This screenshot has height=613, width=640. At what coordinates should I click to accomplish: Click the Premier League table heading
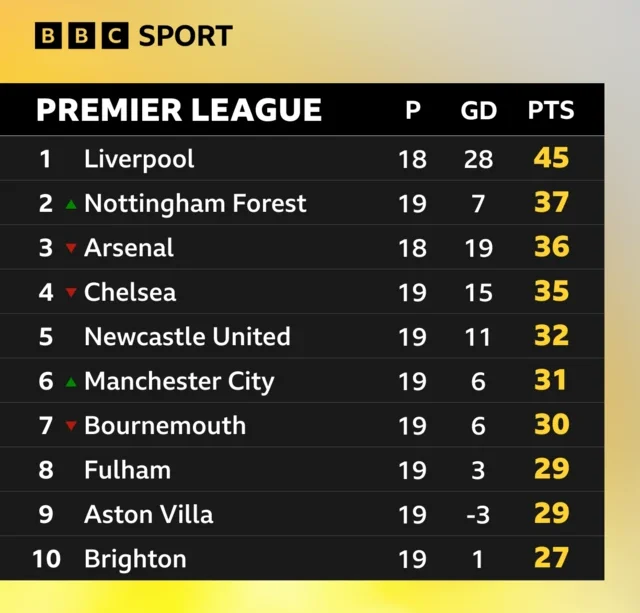(179, 110)
